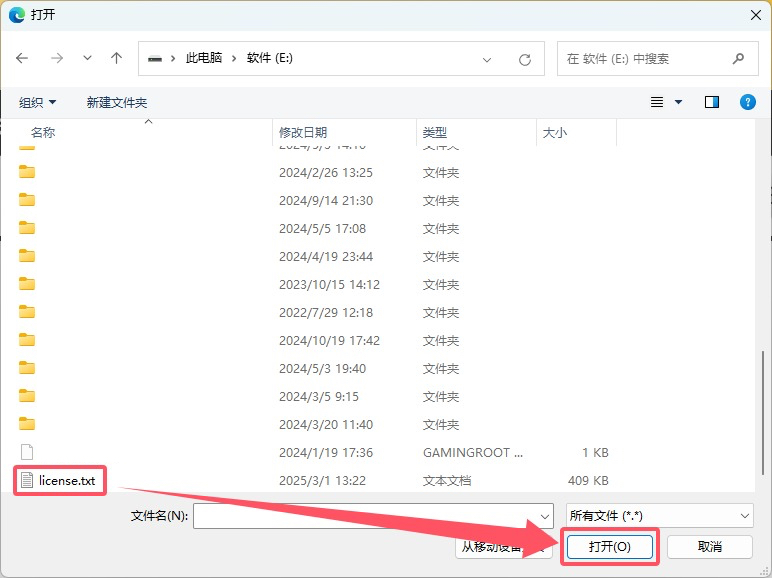Go up one folder level

[x=116, y=59]
